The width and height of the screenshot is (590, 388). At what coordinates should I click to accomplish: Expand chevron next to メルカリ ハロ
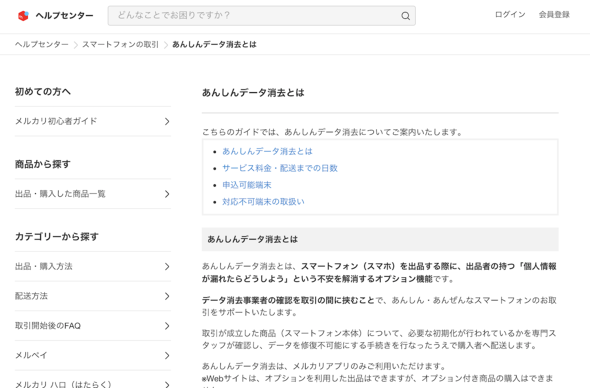point(167,384)
